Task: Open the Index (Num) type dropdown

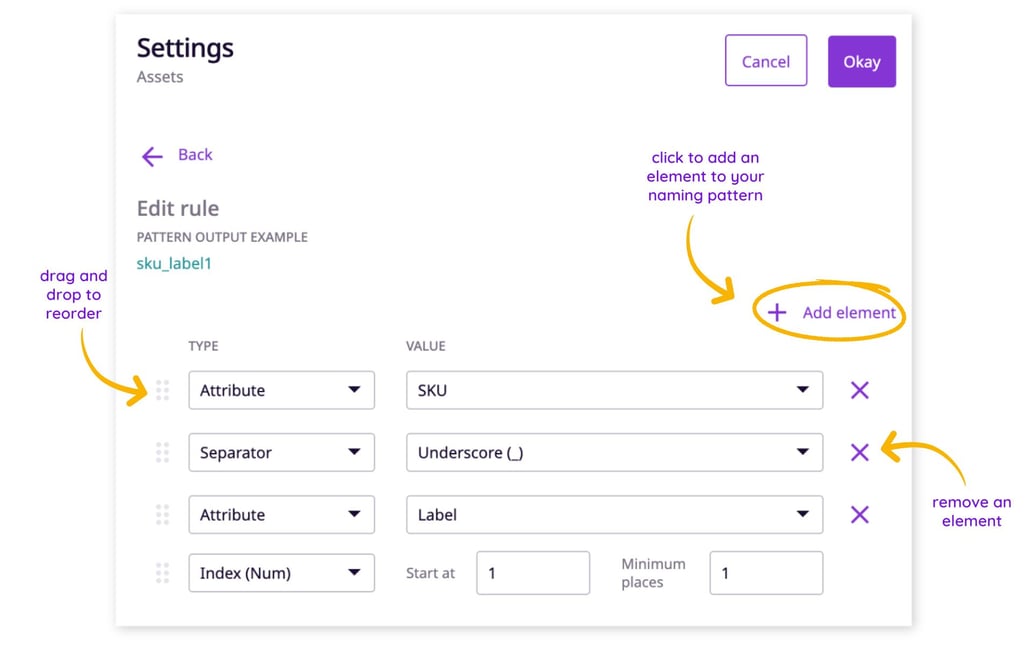Action: (x=281, y=572)
